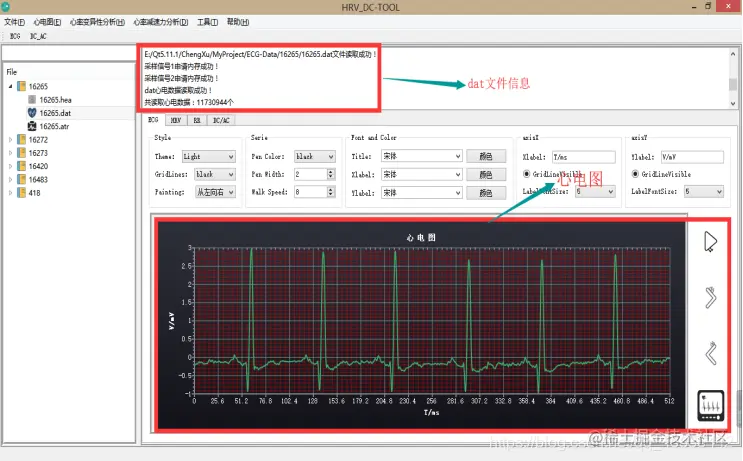Click the 16420 folder icon
743x461 pixels.
[21, 166]
